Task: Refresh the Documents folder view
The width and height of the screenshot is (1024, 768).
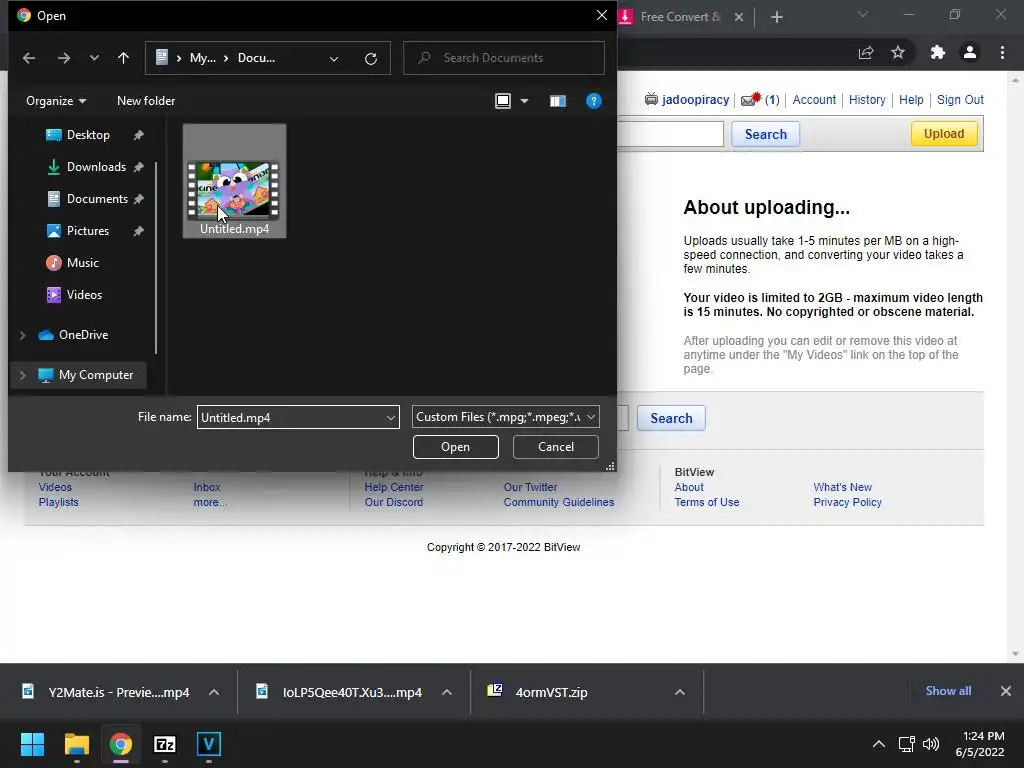Action: [370, 59]
